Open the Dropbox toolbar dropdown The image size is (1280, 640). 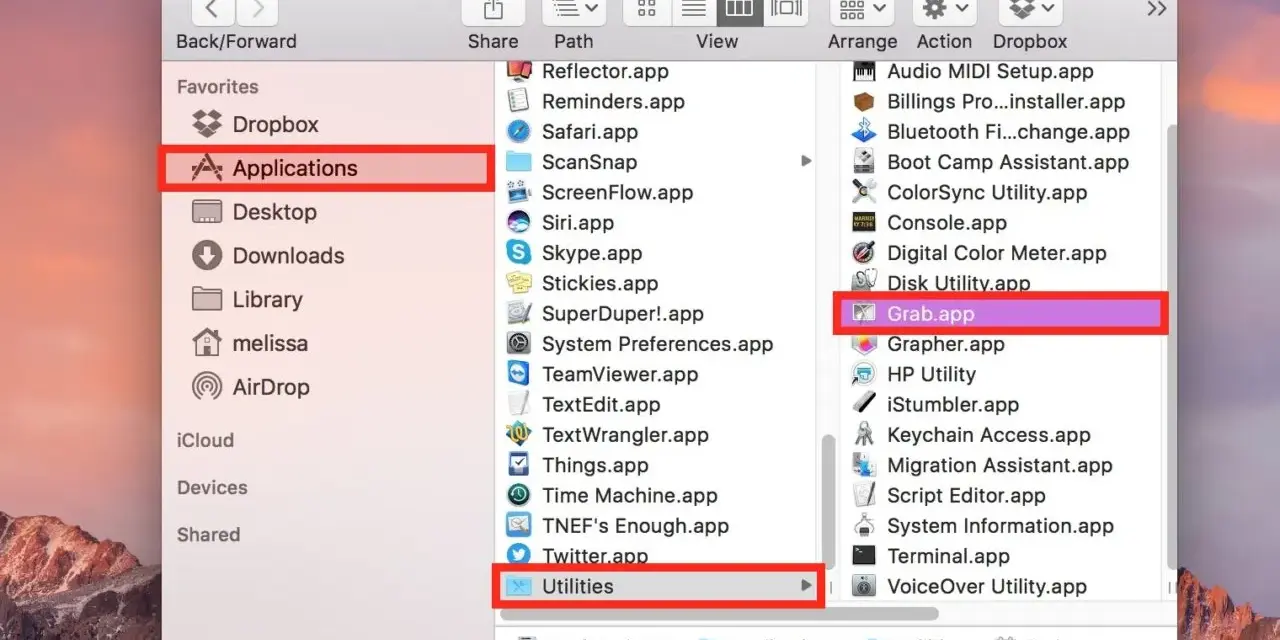pos(1030,10)
